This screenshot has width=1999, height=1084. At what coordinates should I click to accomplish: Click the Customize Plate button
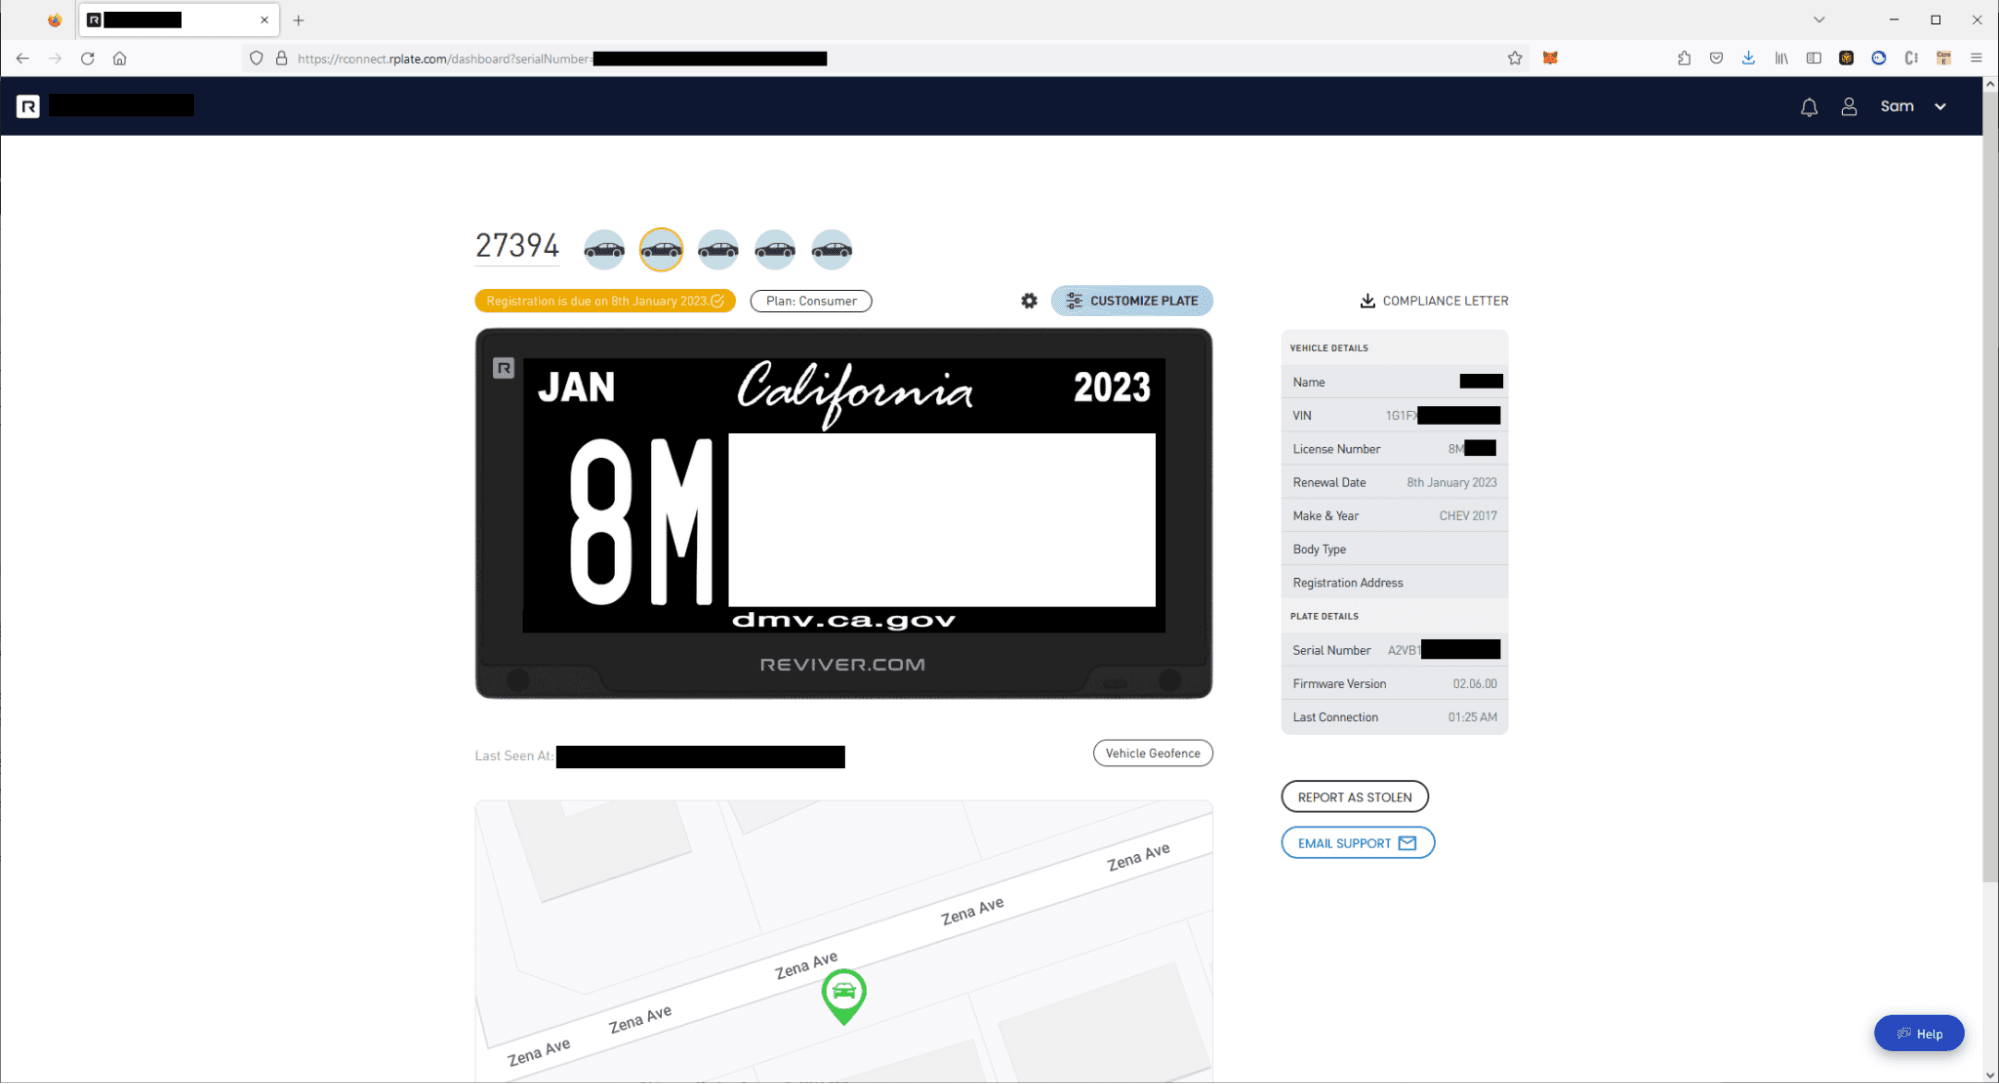click(x=1132, y=301)
